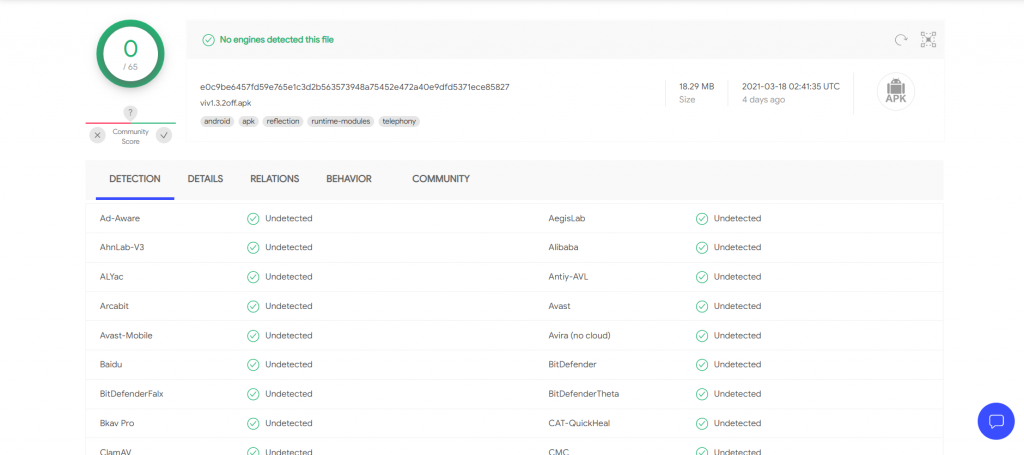Click the reanalyze refresh icon

(x=901, y=40)
